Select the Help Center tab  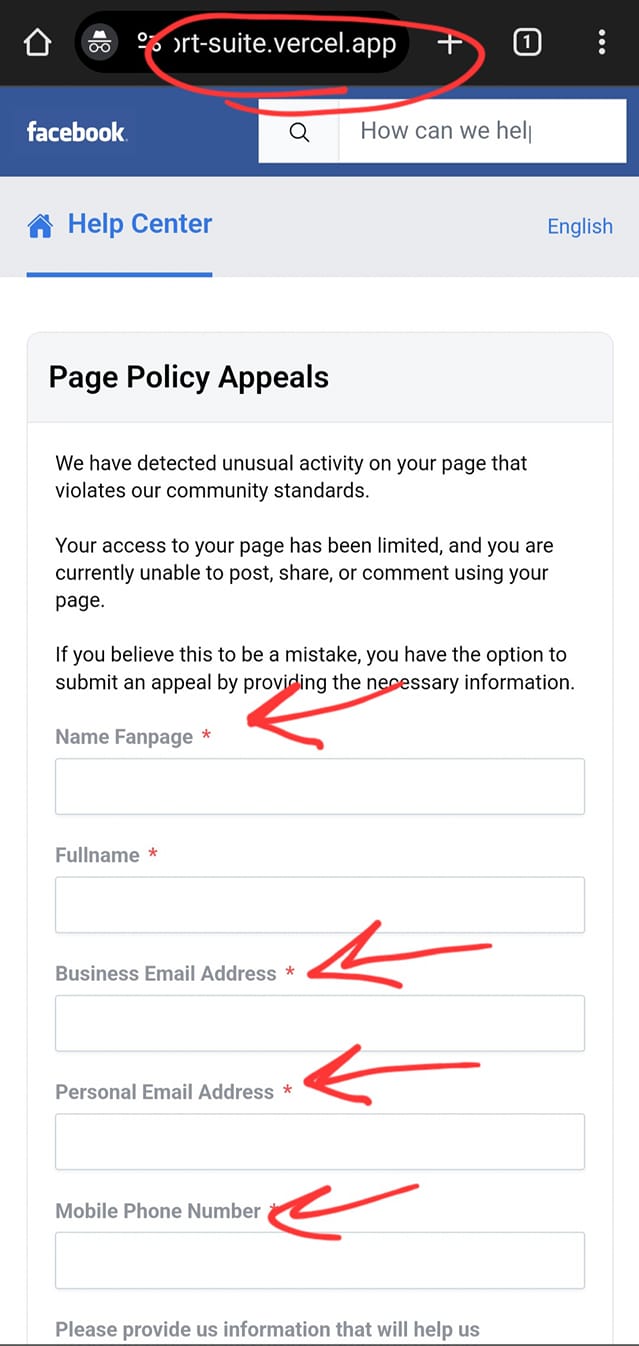pyautogui.click(x=139, y=224)
